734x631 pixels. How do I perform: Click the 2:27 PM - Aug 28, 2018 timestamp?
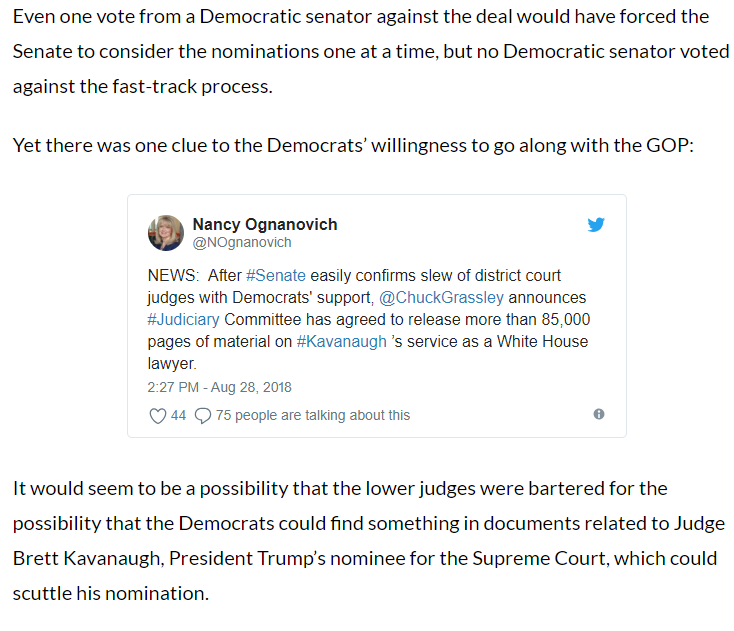(219, 387)
